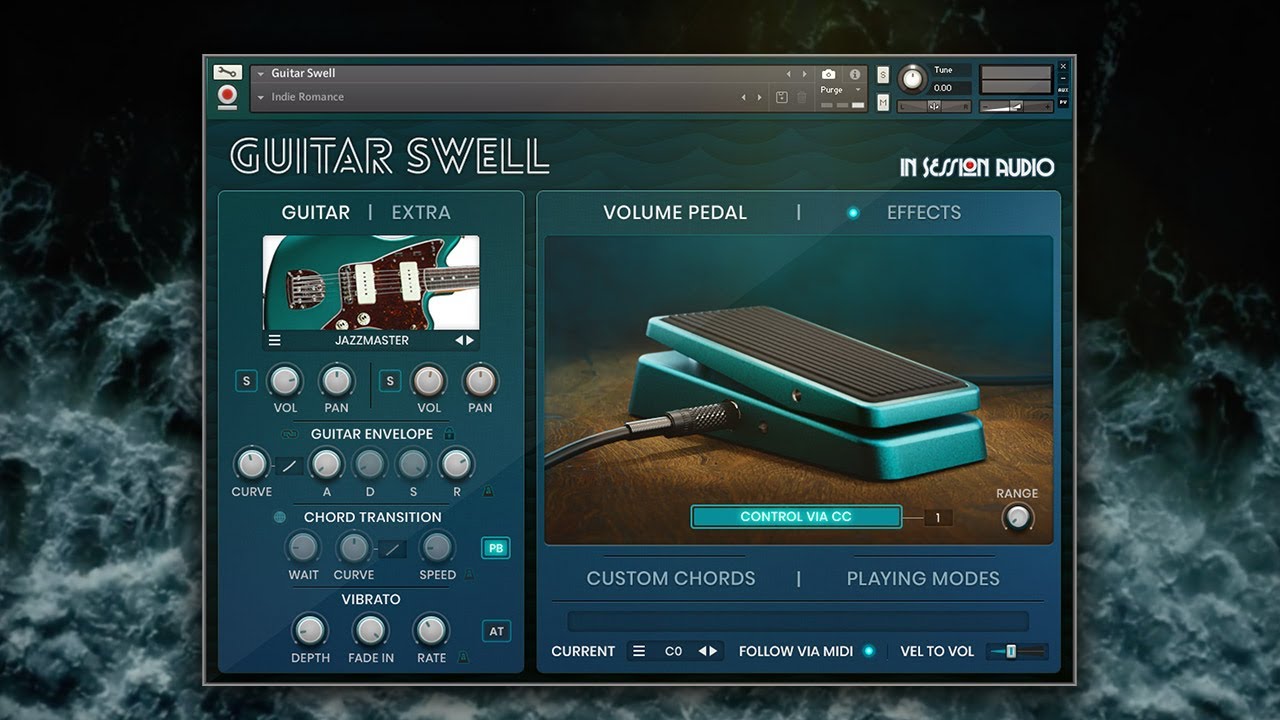The image size is (1280, 720).
Task: Adjust the VEL TO VOL slider
Action: 1017,651
